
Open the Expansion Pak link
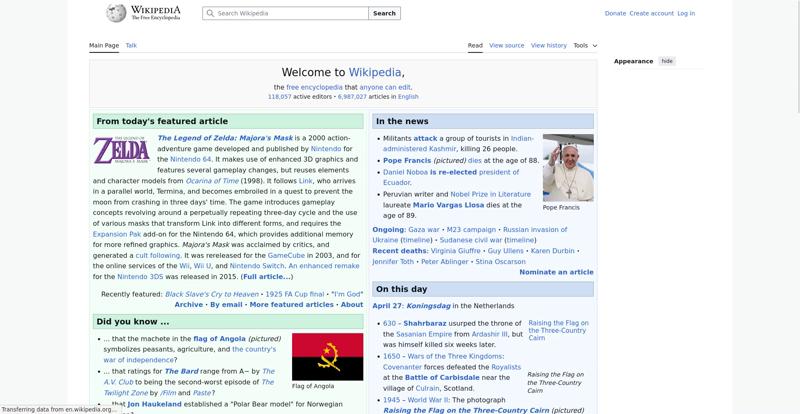pyautogui.click(x=117, y=234)
